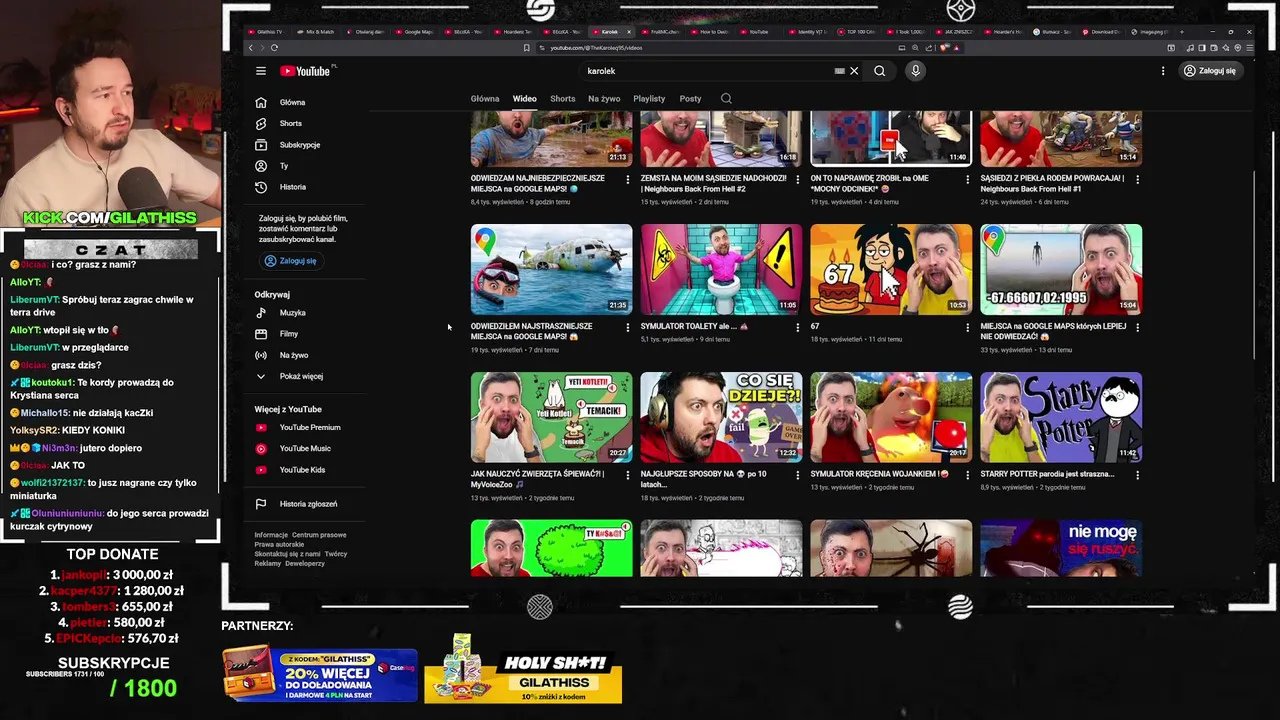The image size is (1280, 720).
Task: Open options menu for SYMULATOR TOALETY video
Action: (797, 327)
